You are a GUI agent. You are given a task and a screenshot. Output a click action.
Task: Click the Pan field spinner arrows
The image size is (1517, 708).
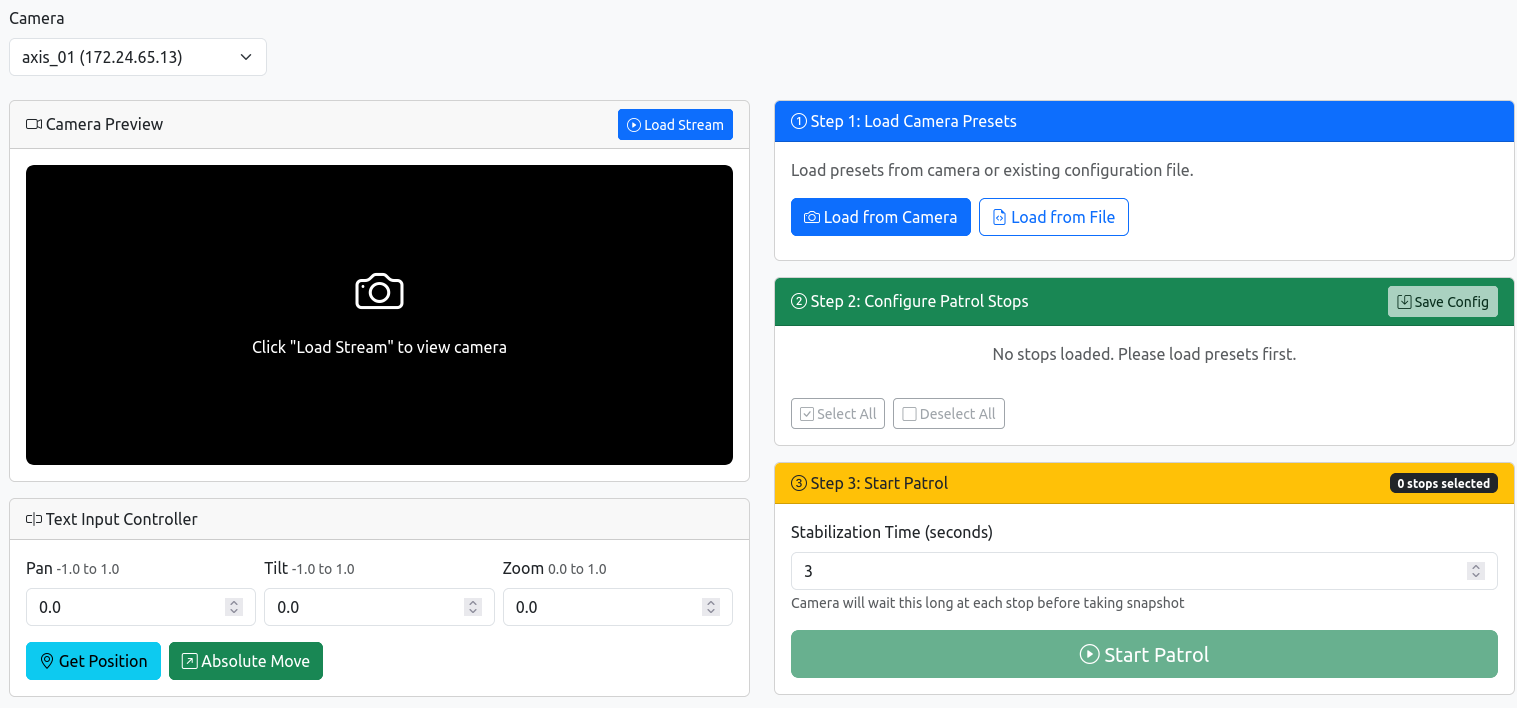(x=234, y=607)
